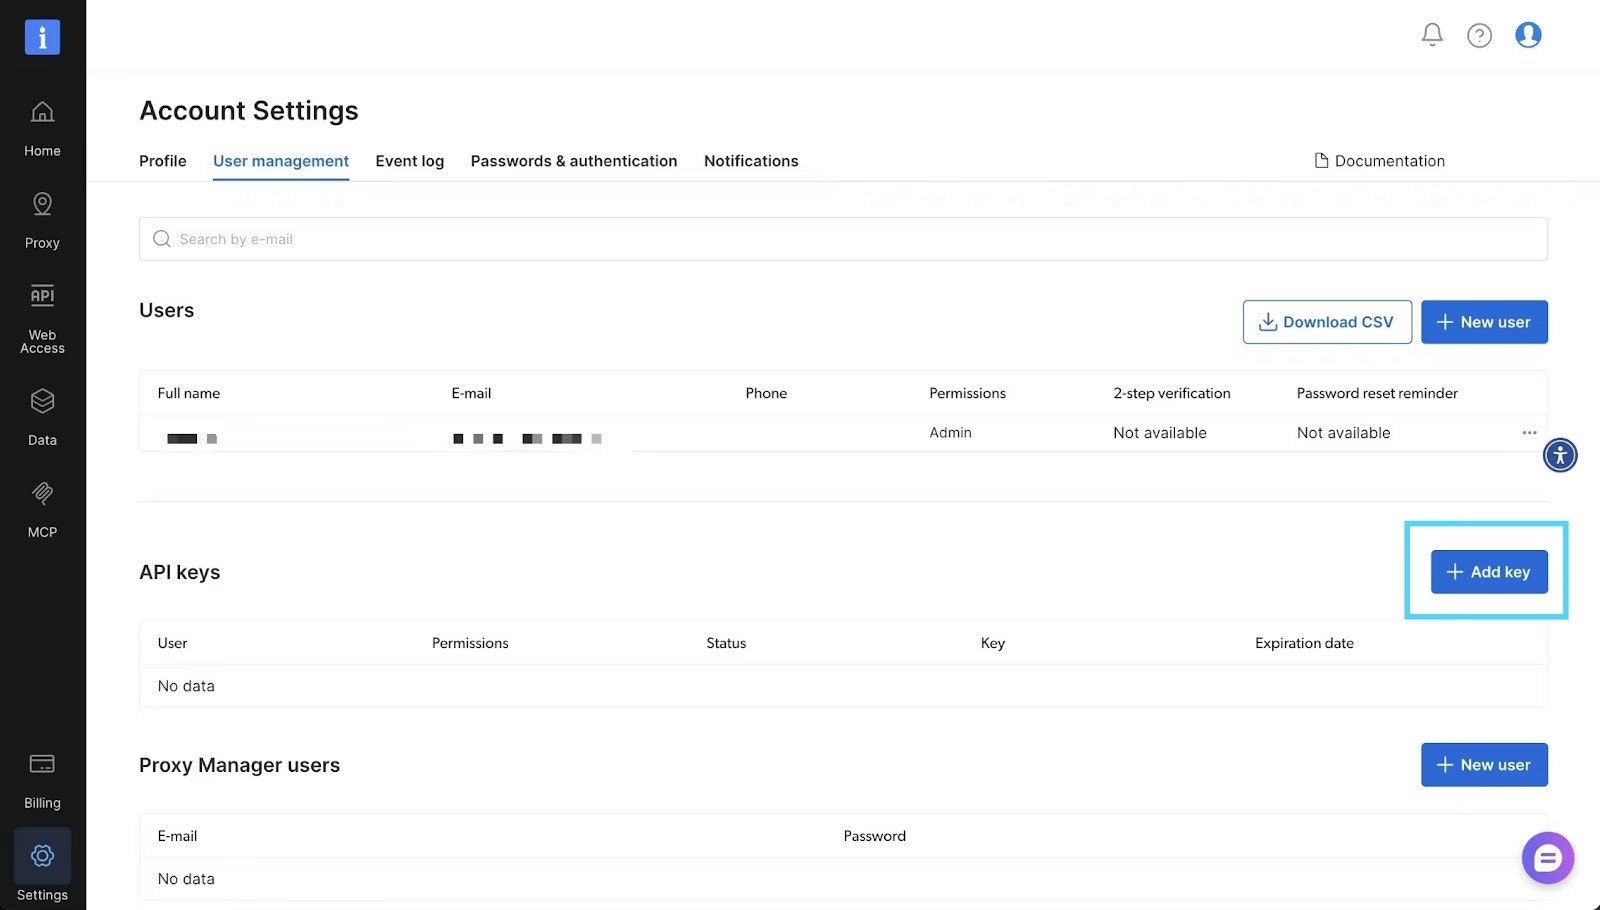This screenshot has width=1600, height=910.
Task: Click the Full name column header
Action: 189,393
